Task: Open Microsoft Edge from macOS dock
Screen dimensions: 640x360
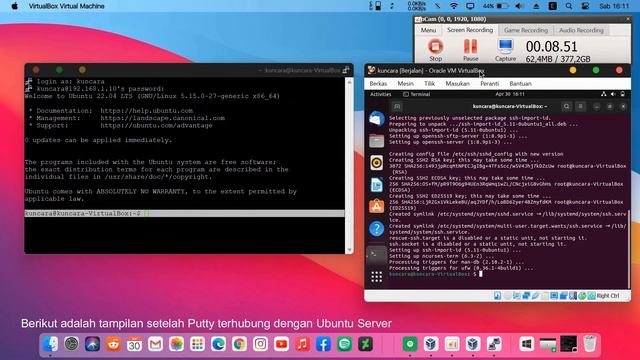Action: (218, 344)
